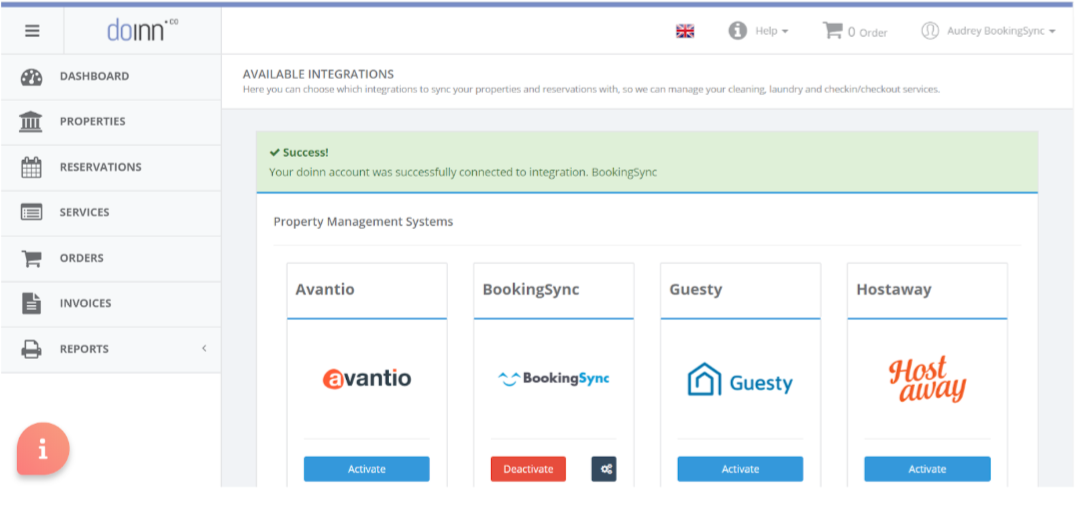Click the BookingSync logo image
This screenshot has width=1086, height=506.
click(x=553, y=379)
